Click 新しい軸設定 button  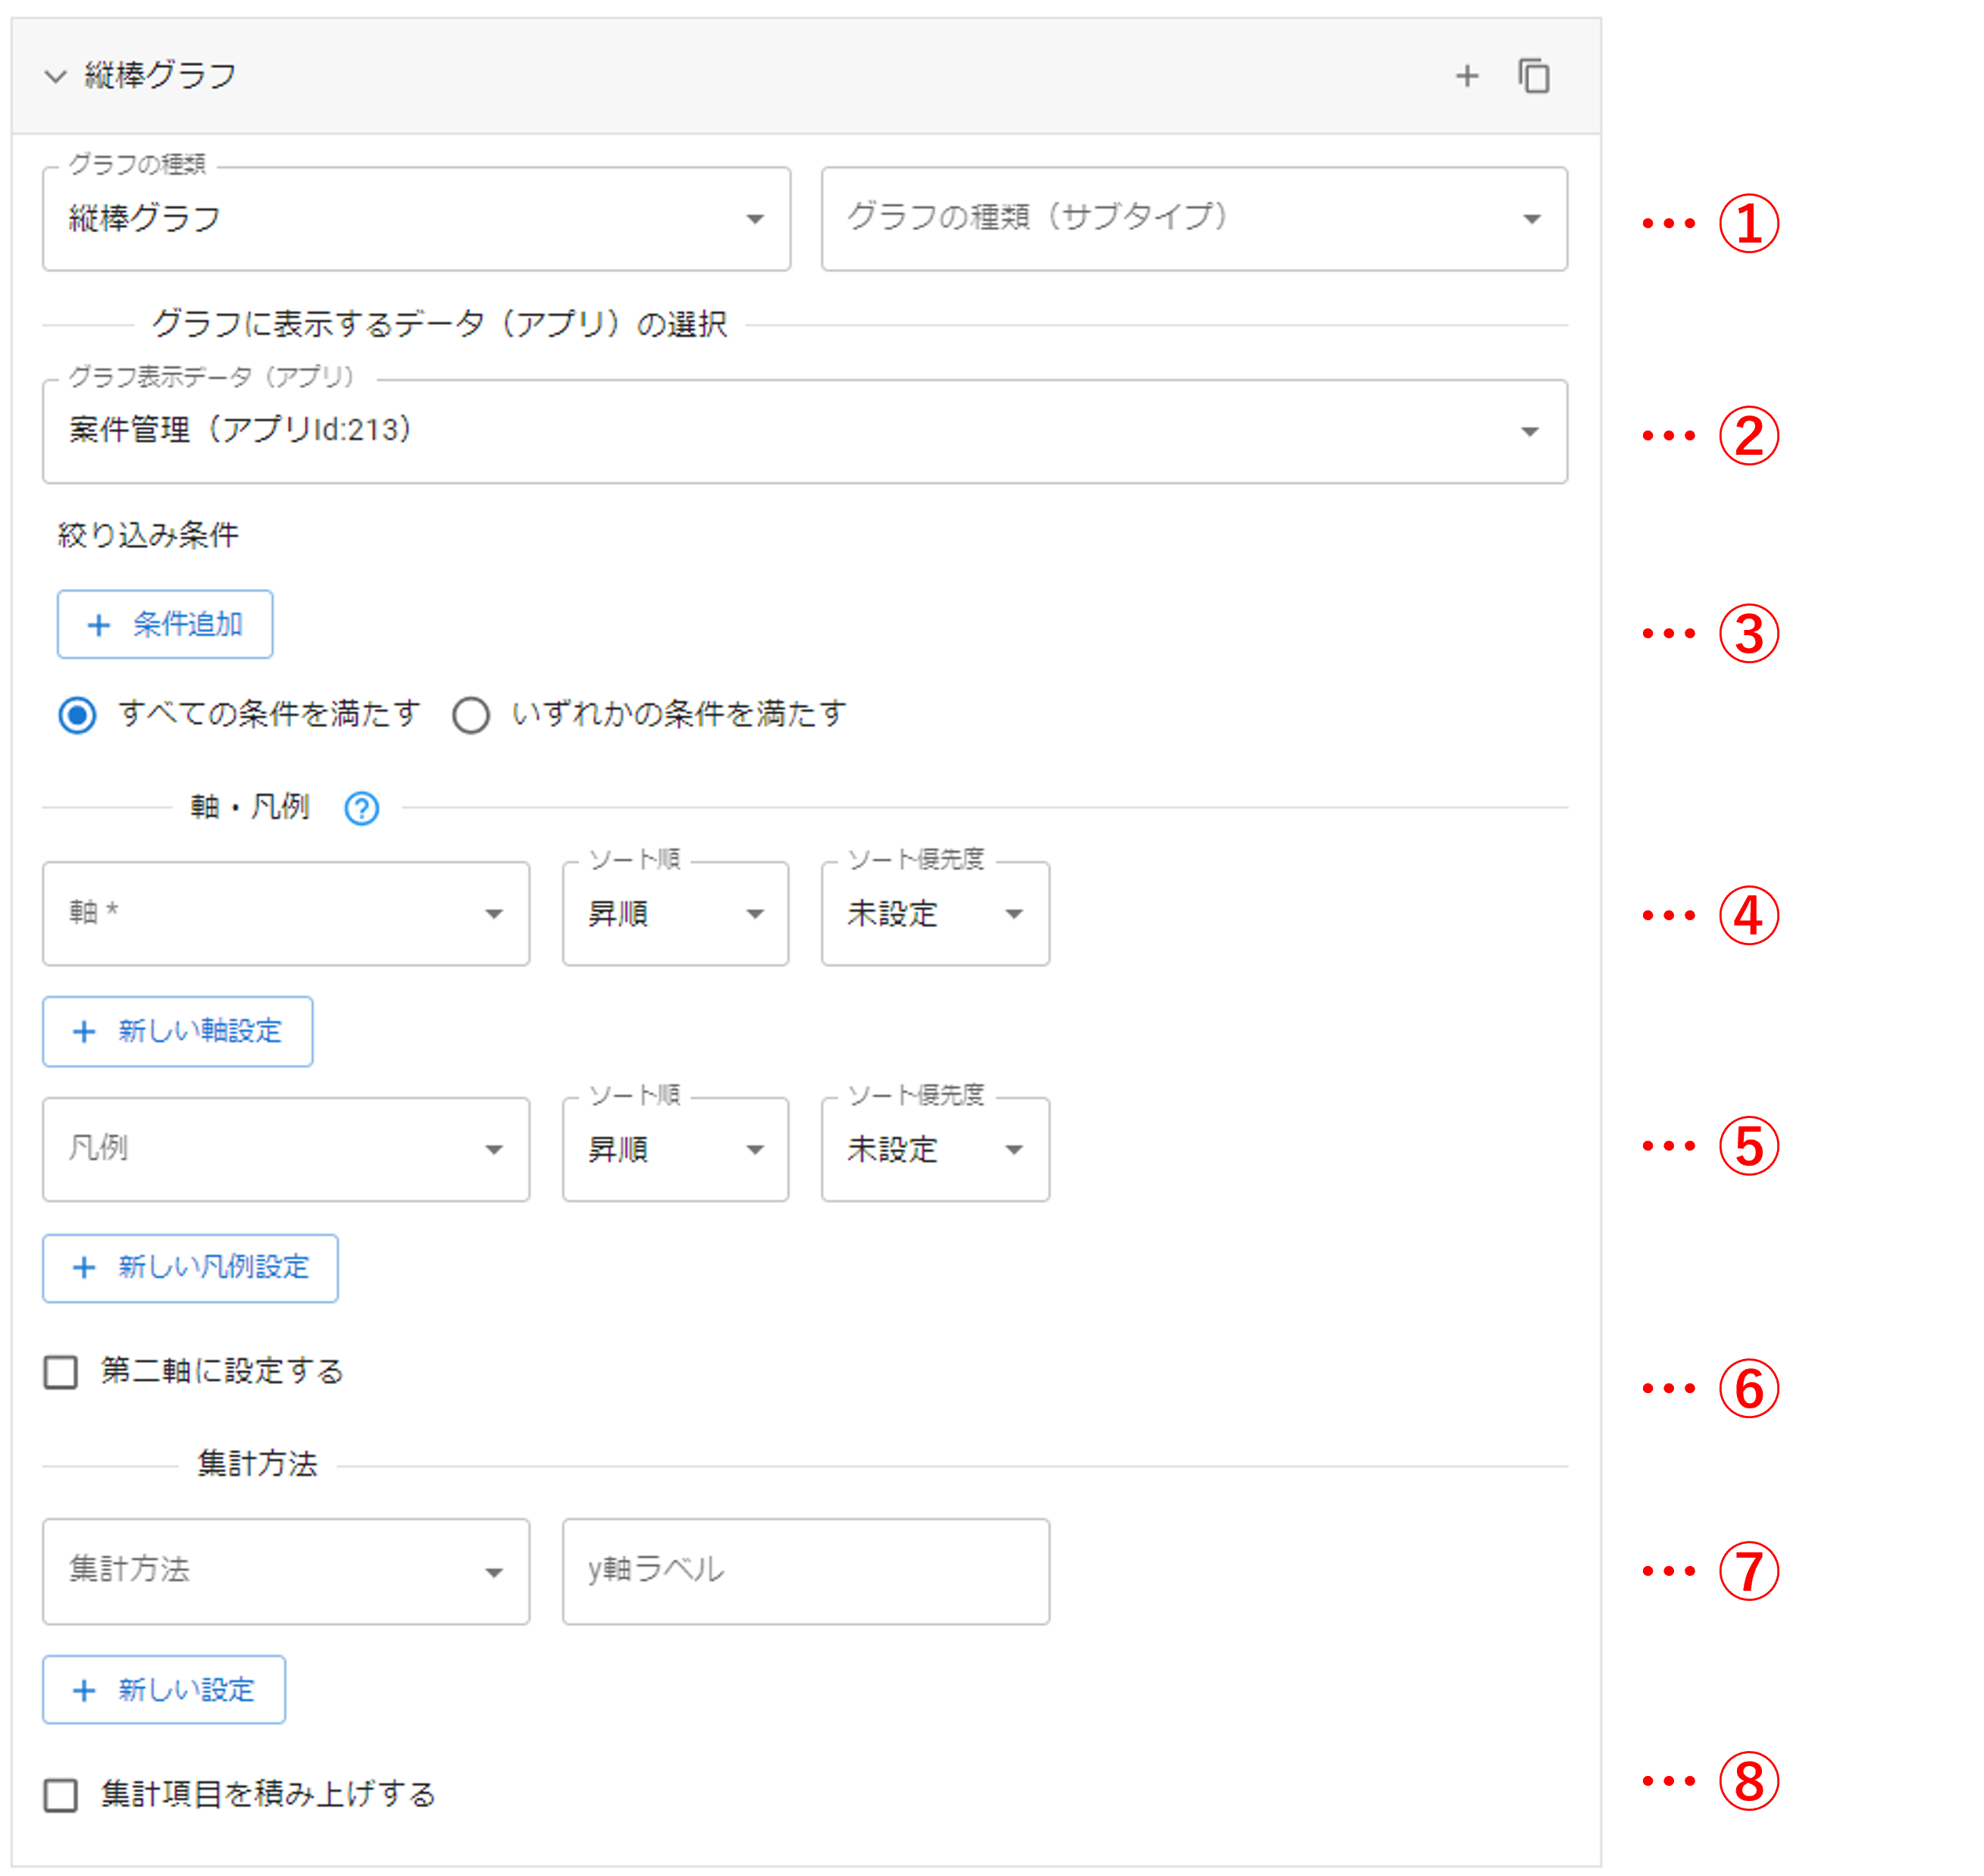178,1031
